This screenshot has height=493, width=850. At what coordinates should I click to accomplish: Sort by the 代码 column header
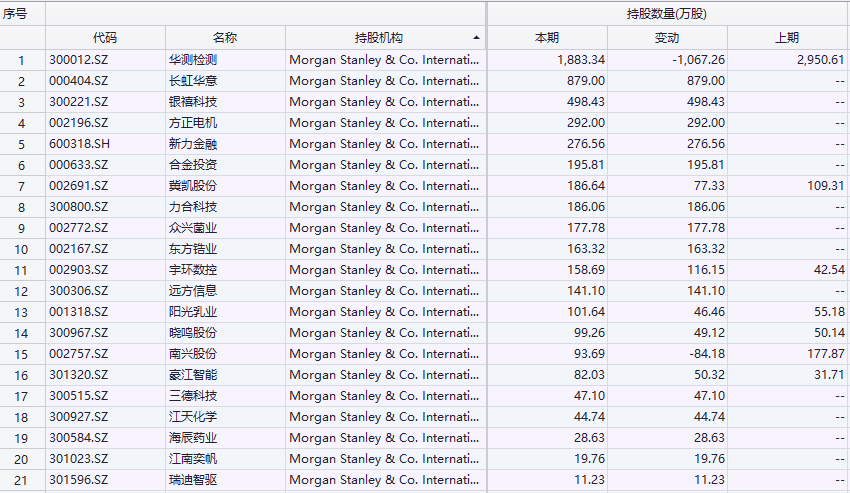click(105, 38)
